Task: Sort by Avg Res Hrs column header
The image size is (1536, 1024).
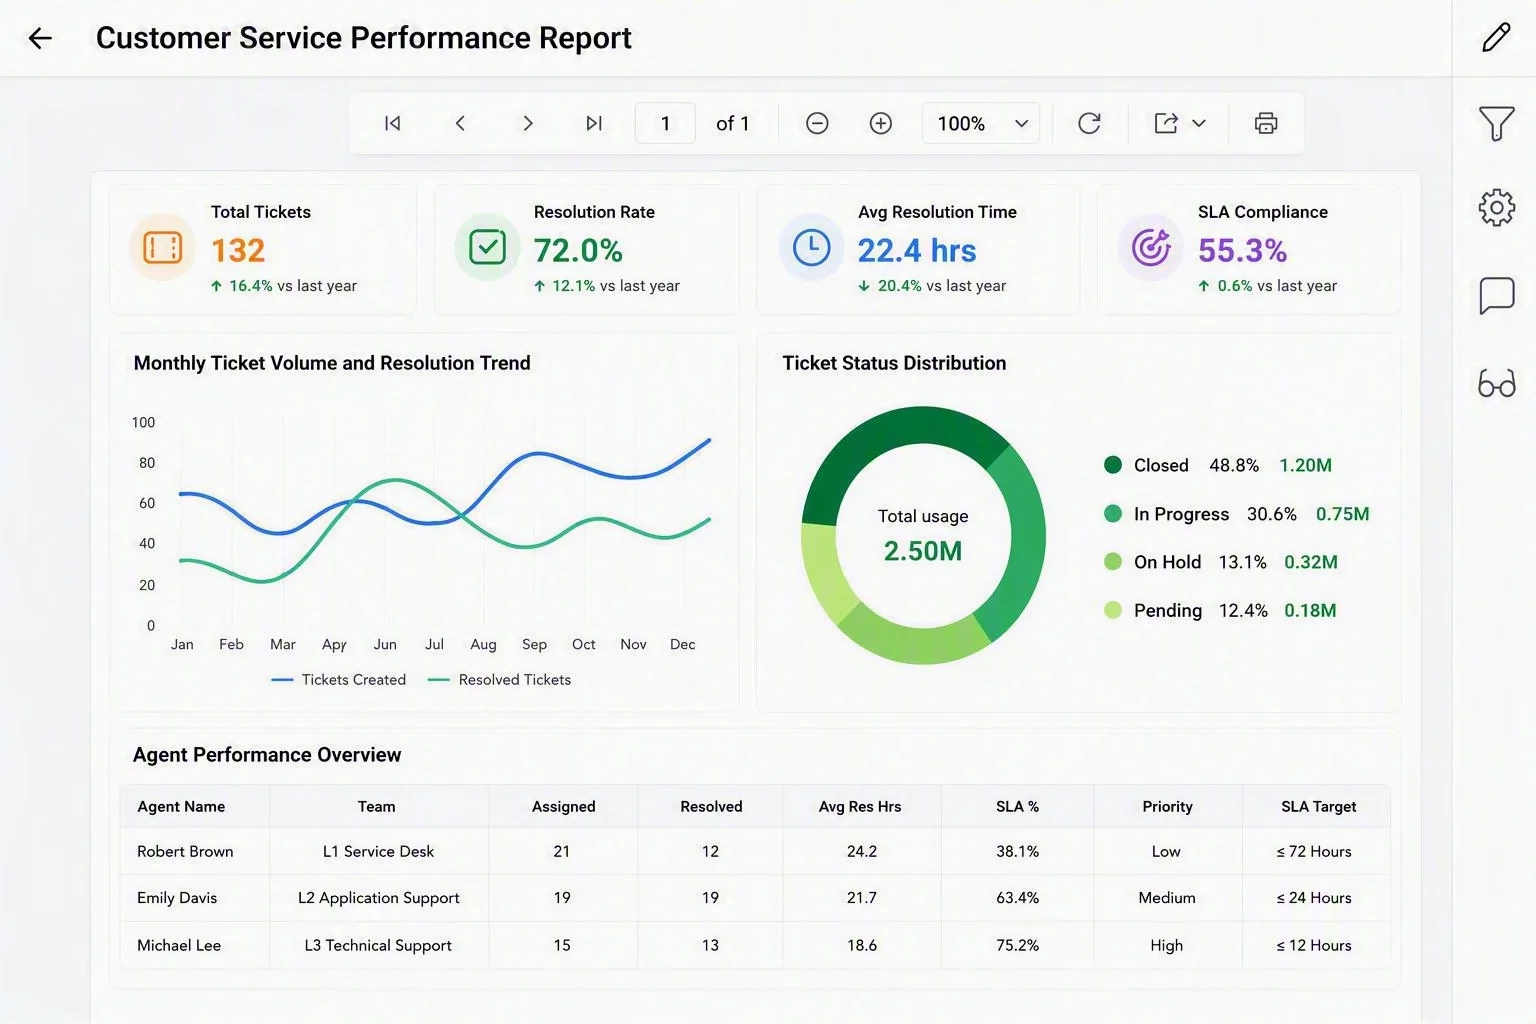Action: 860,806
